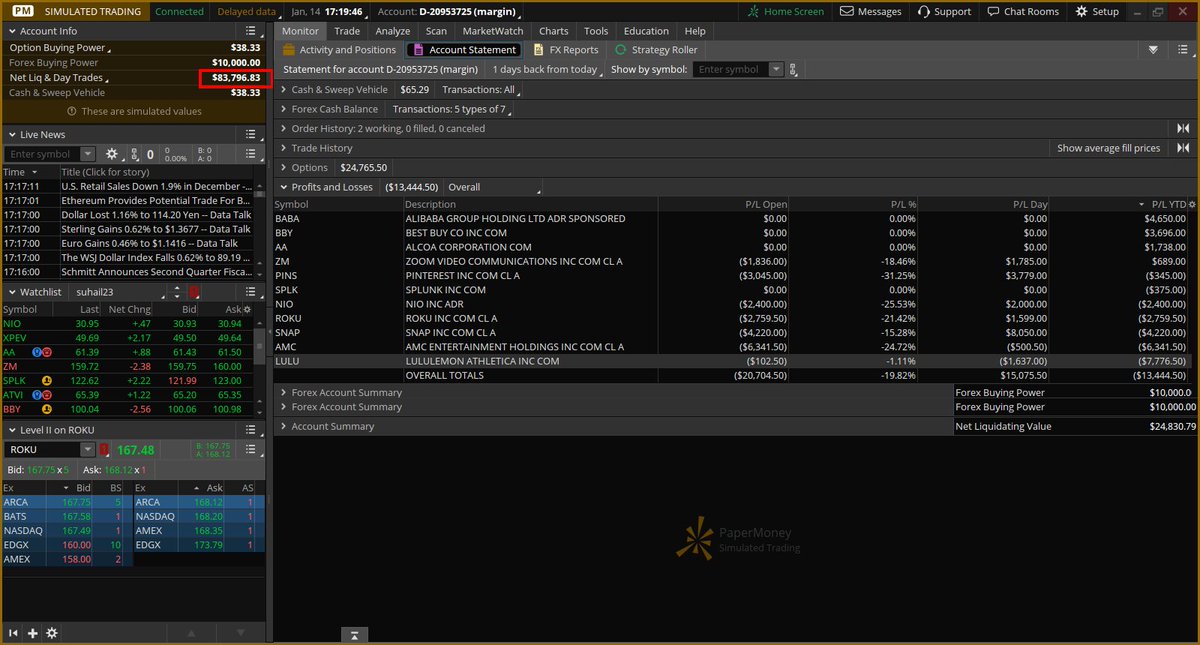Click the PM PaperMoney logo badge
The width and height of the screenshot is (1200, 645).
[x=21, y=11]
